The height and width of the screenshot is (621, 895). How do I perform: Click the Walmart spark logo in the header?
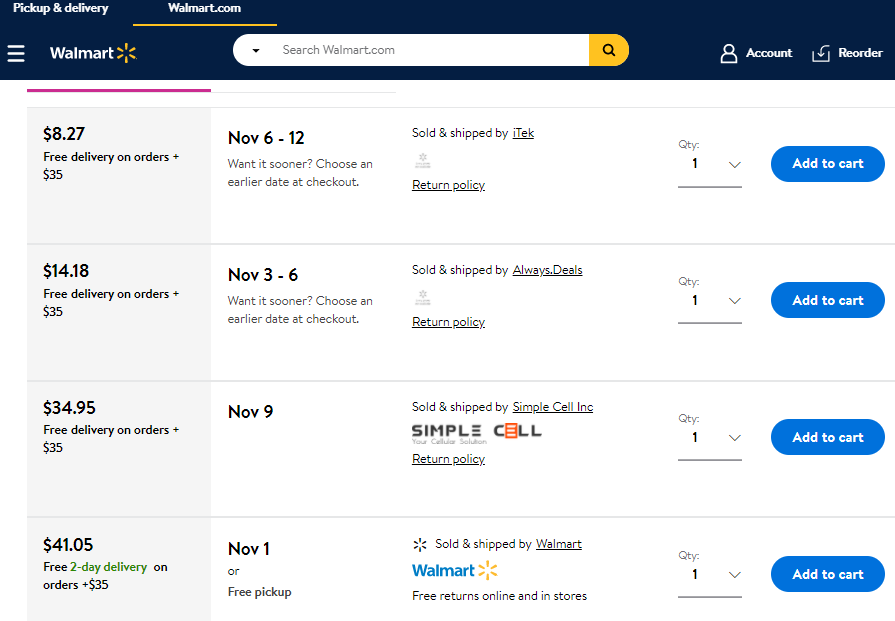pyautogui.click(x=94, y=53)
